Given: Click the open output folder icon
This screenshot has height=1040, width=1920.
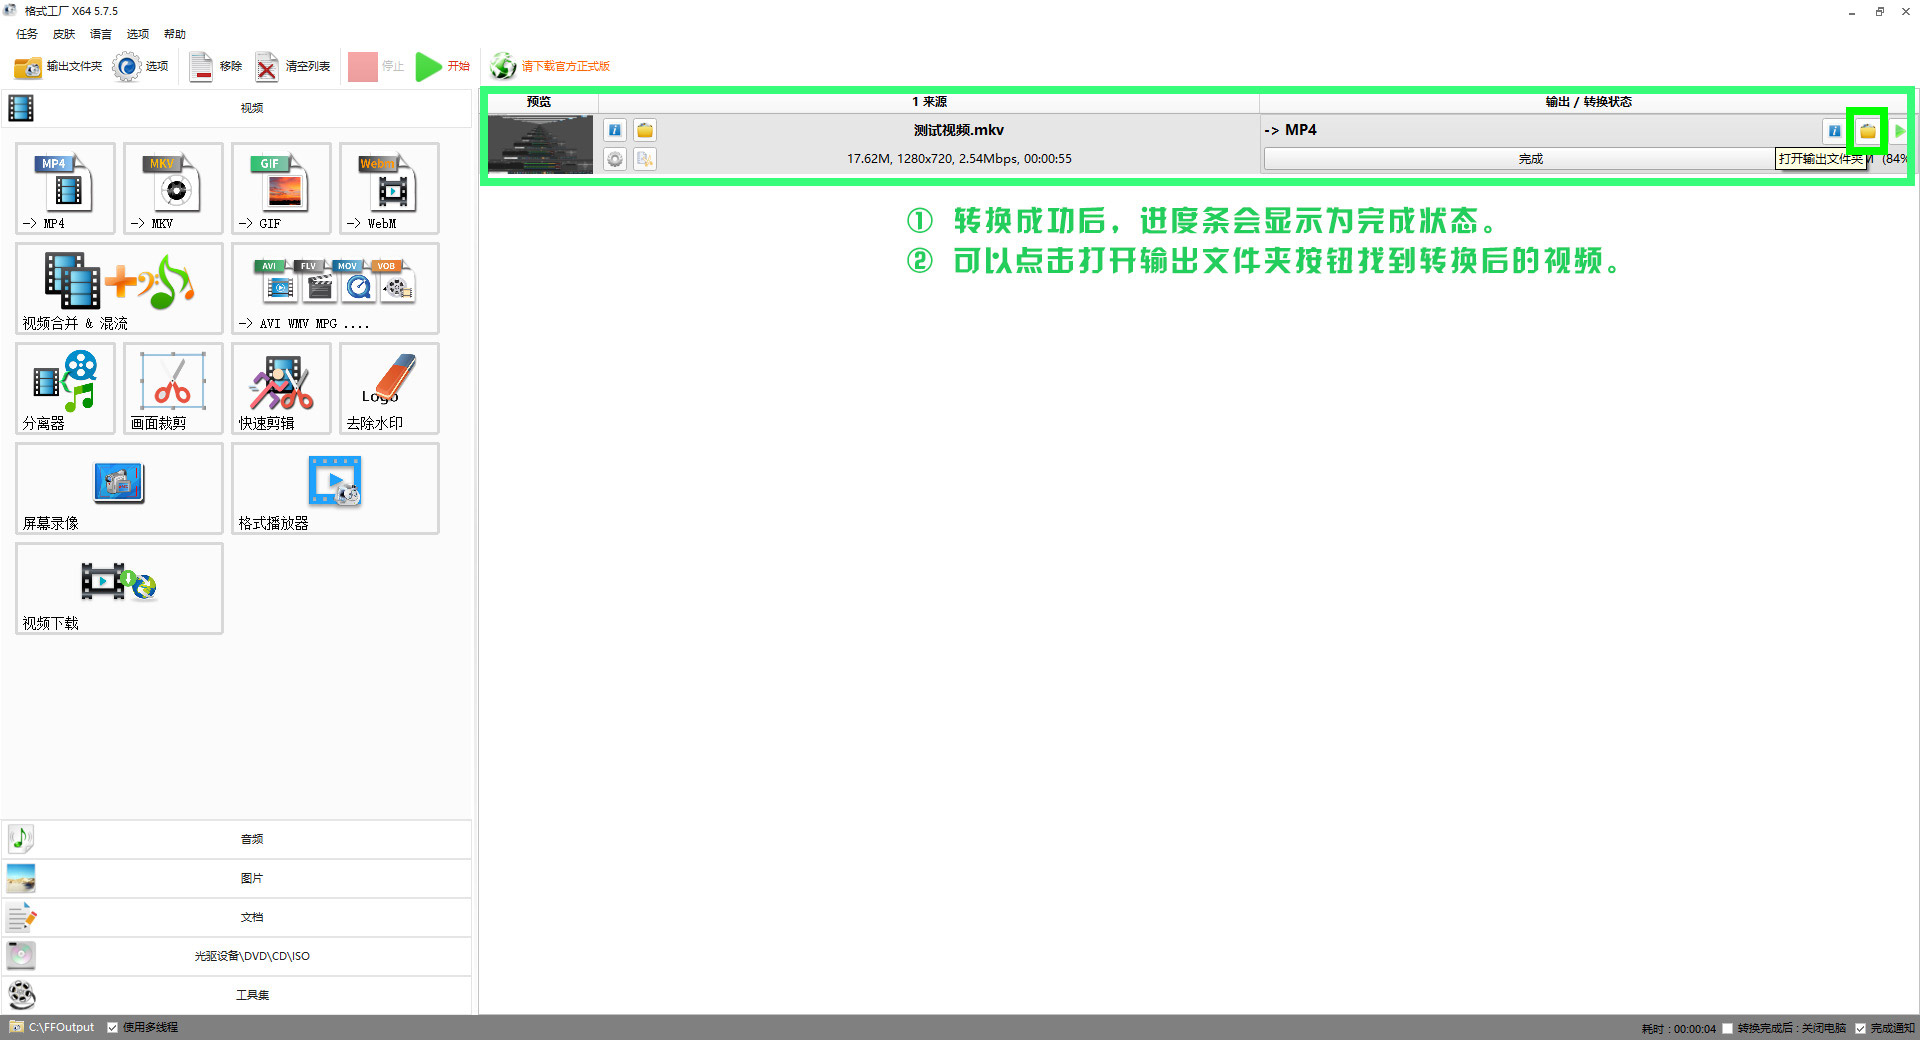Looking at the screenshot, I should [x=1867, y=131].
